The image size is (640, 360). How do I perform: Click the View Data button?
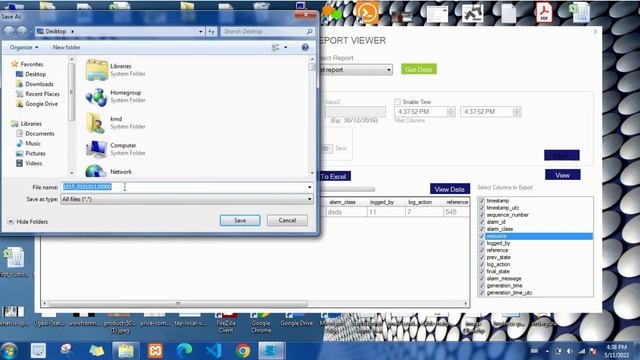point(450,189)
